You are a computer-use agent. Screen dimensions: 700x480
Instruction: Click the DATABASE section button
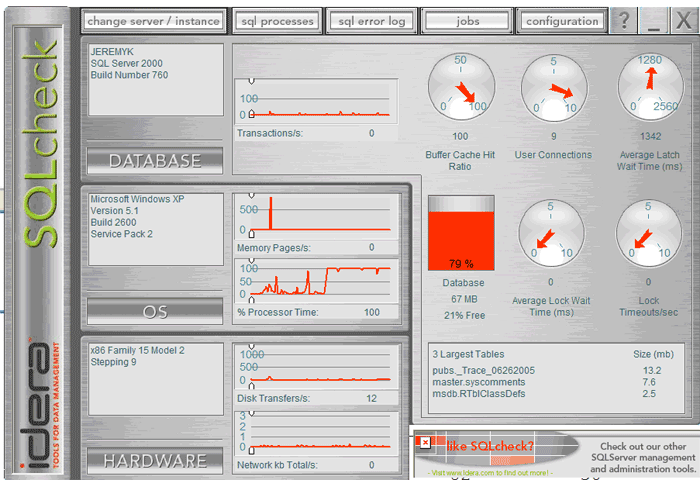155,161
